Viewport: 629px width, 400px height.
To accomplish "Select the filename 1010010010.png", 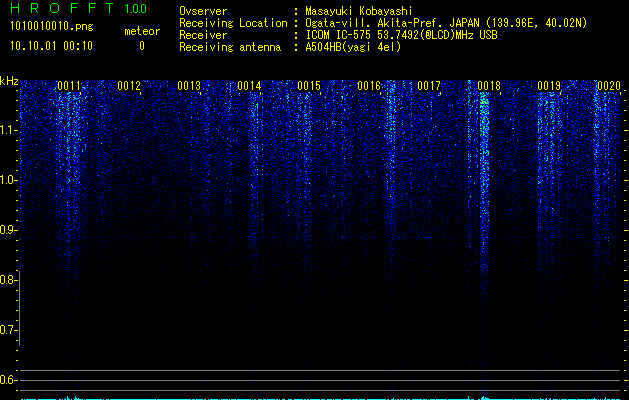I will point(52,26).
